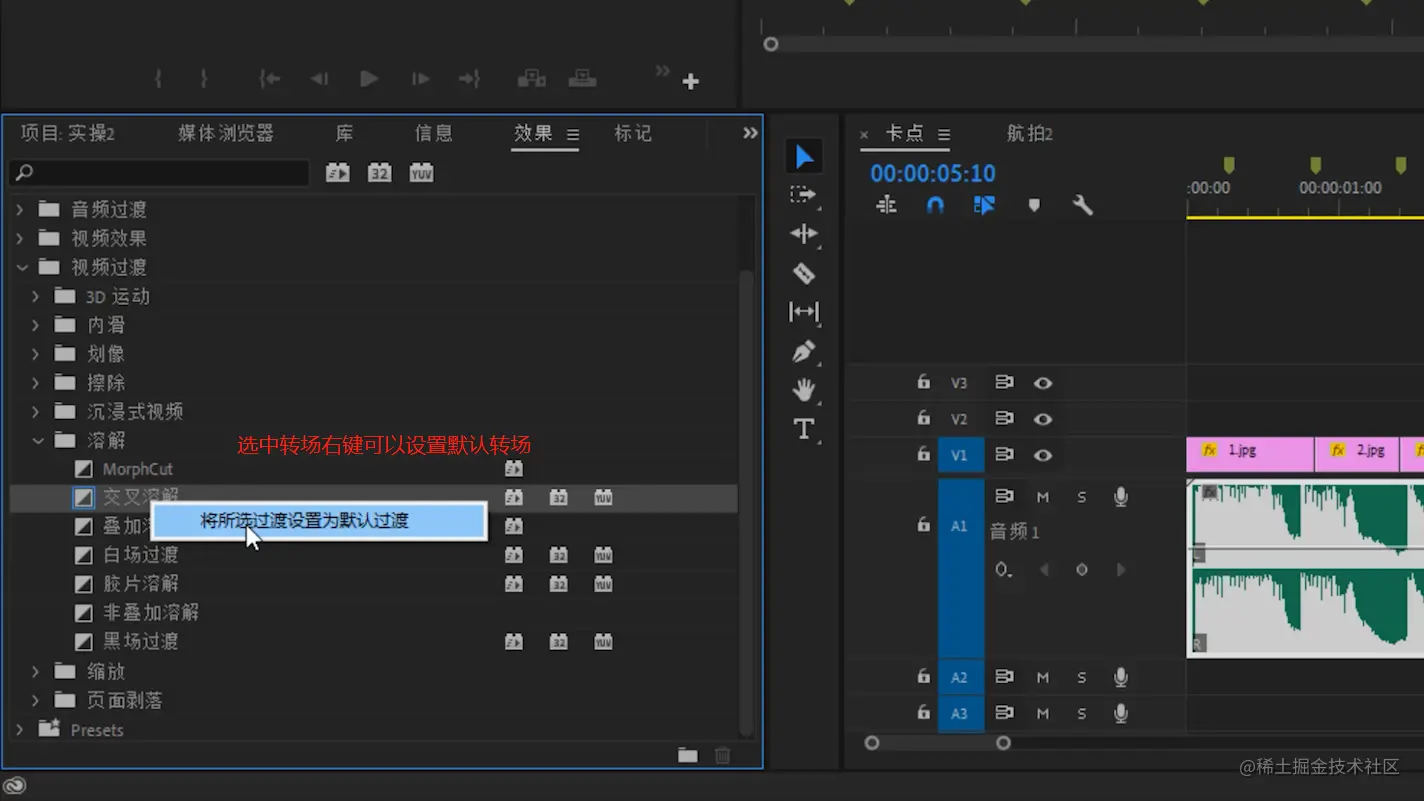Click the timeline Add Marker icon
The image size is (1424, 801).
pyautogui.click(x=1034, y=205)
